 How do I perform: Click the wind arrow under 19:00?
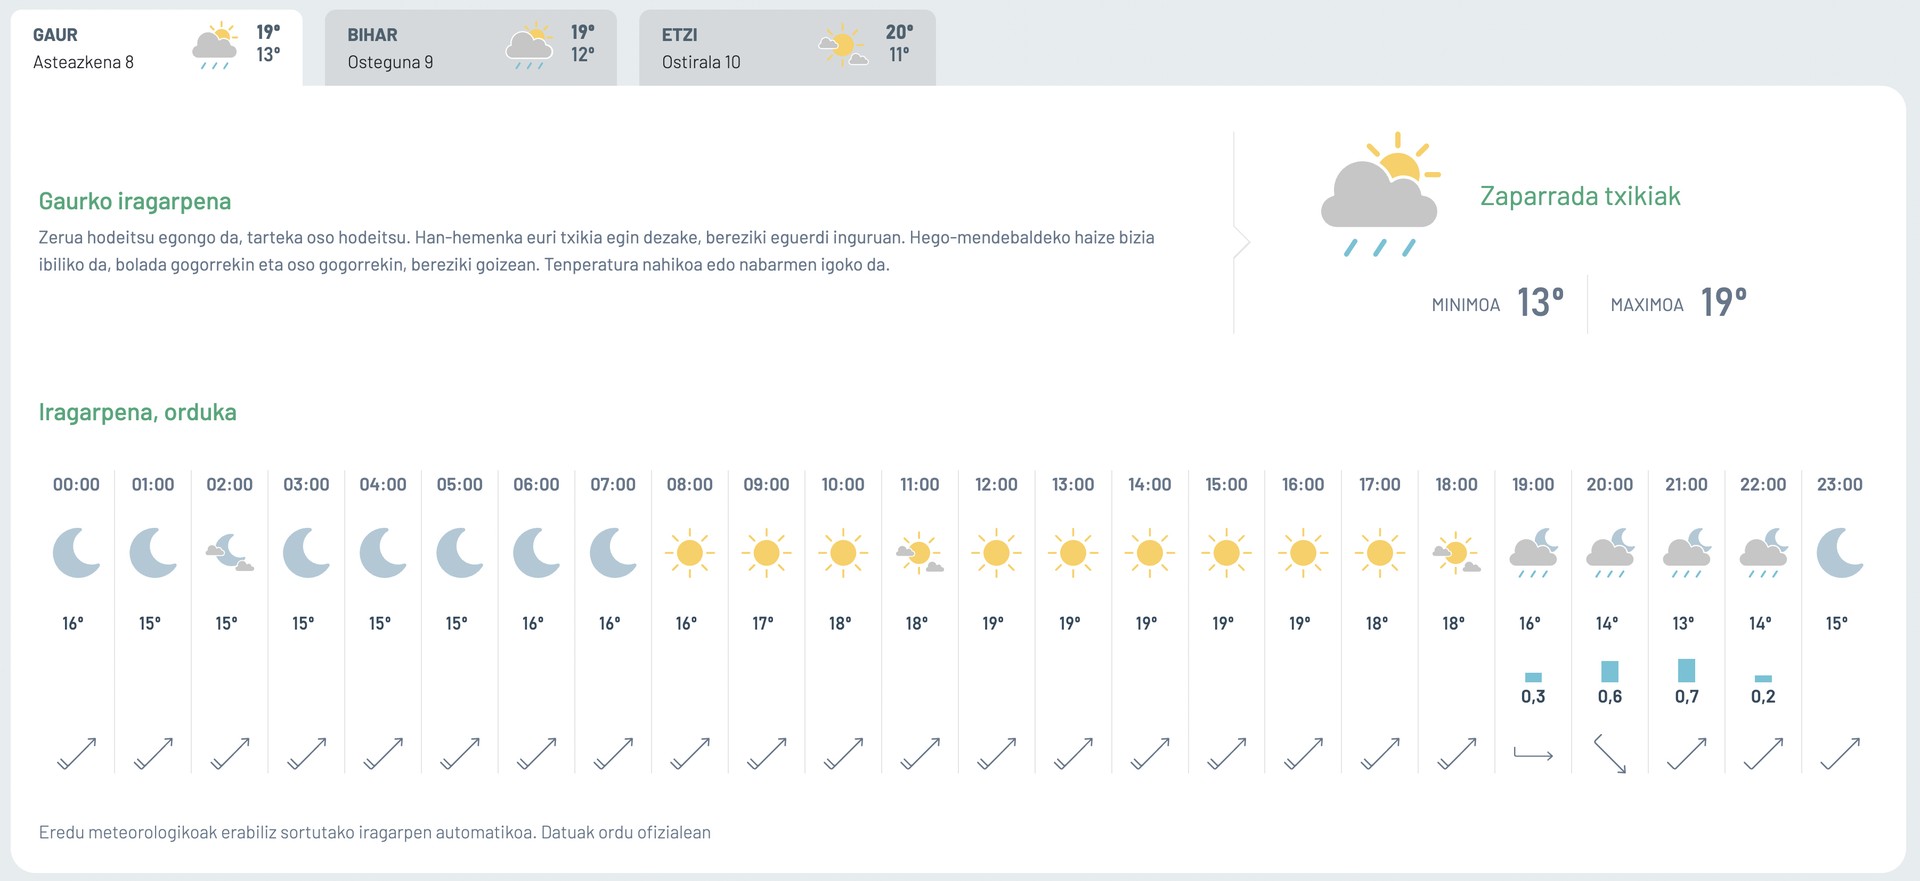click(1533, 754)
